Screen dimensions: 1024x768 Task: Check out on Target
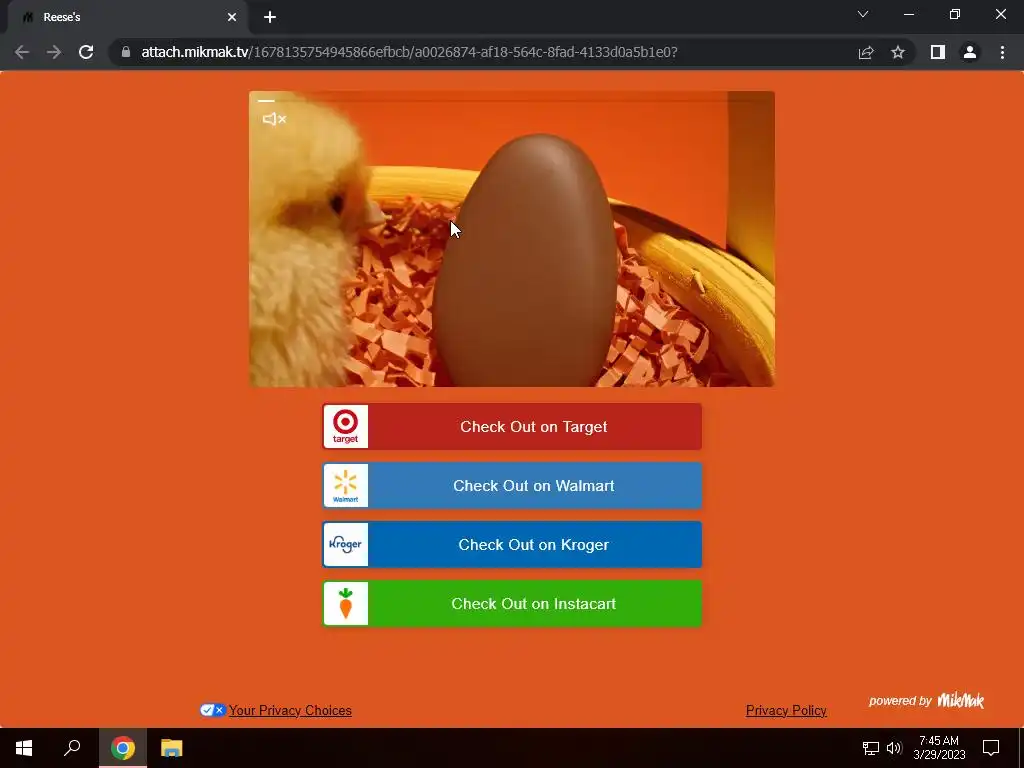point(512,426)
